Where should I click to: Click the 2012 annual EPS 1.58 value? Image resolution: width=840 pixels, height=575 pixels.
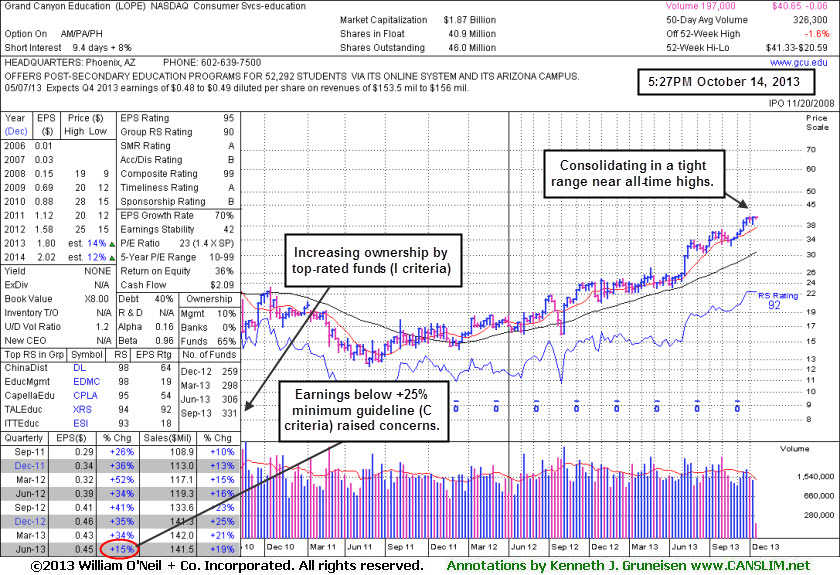coord(44,229)
